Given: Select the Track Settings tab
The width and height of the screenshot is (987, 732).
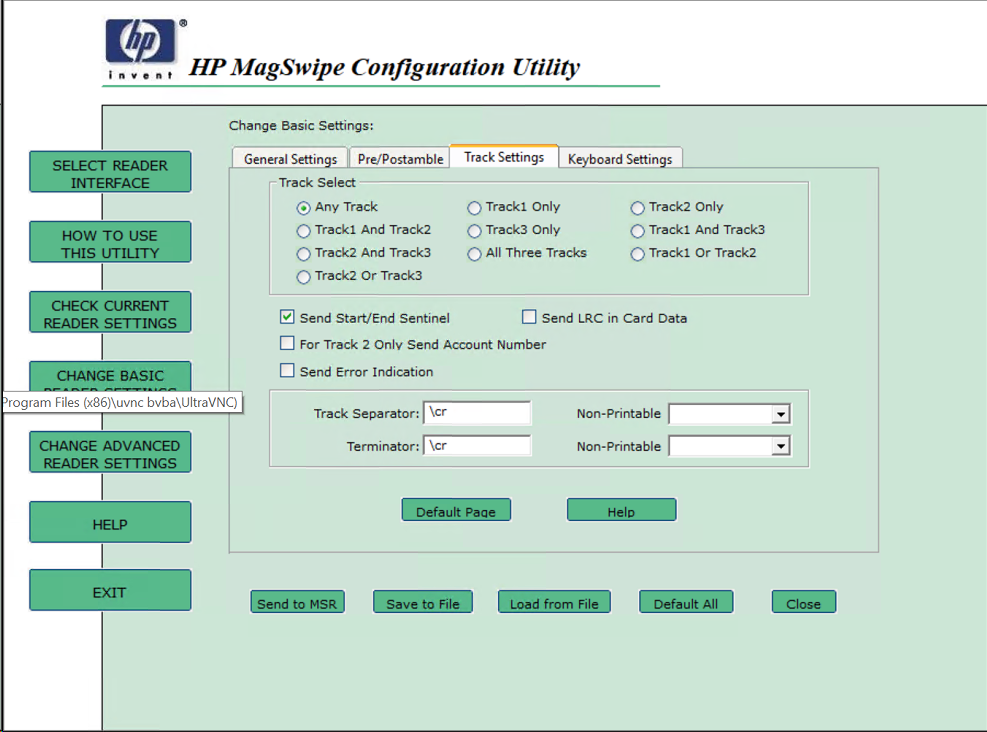Looking at the screenshot, I should (x=504, y=157).
